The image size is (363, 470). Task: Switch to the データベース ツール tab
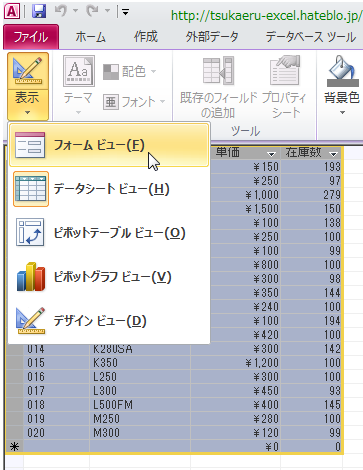(311, 37)
